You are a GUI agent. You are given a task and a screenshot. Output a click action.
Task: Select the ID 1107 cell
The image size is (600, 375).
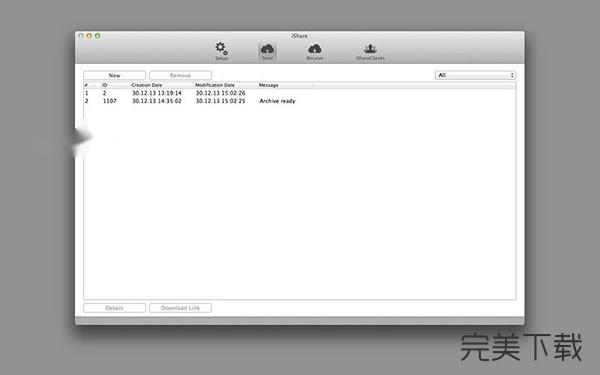pyautogui.click(x=109, y=101)
